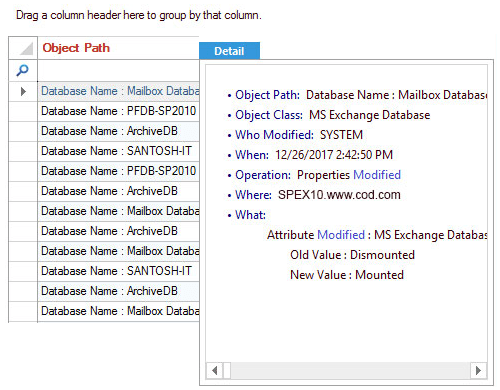Sort by the Object Path column header
Image resolution: width=500 pixels, height=390 pixels.
(x=118, y=48)
